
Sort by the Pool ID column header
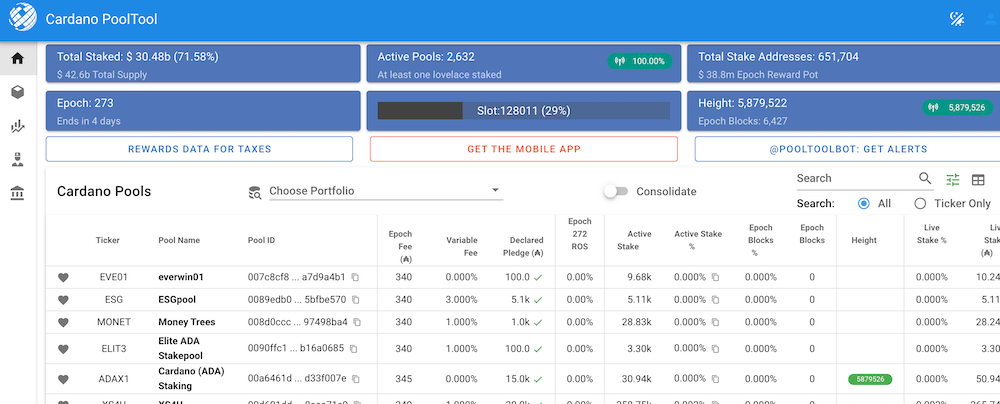pyautogui.click(x=261, y=241)
